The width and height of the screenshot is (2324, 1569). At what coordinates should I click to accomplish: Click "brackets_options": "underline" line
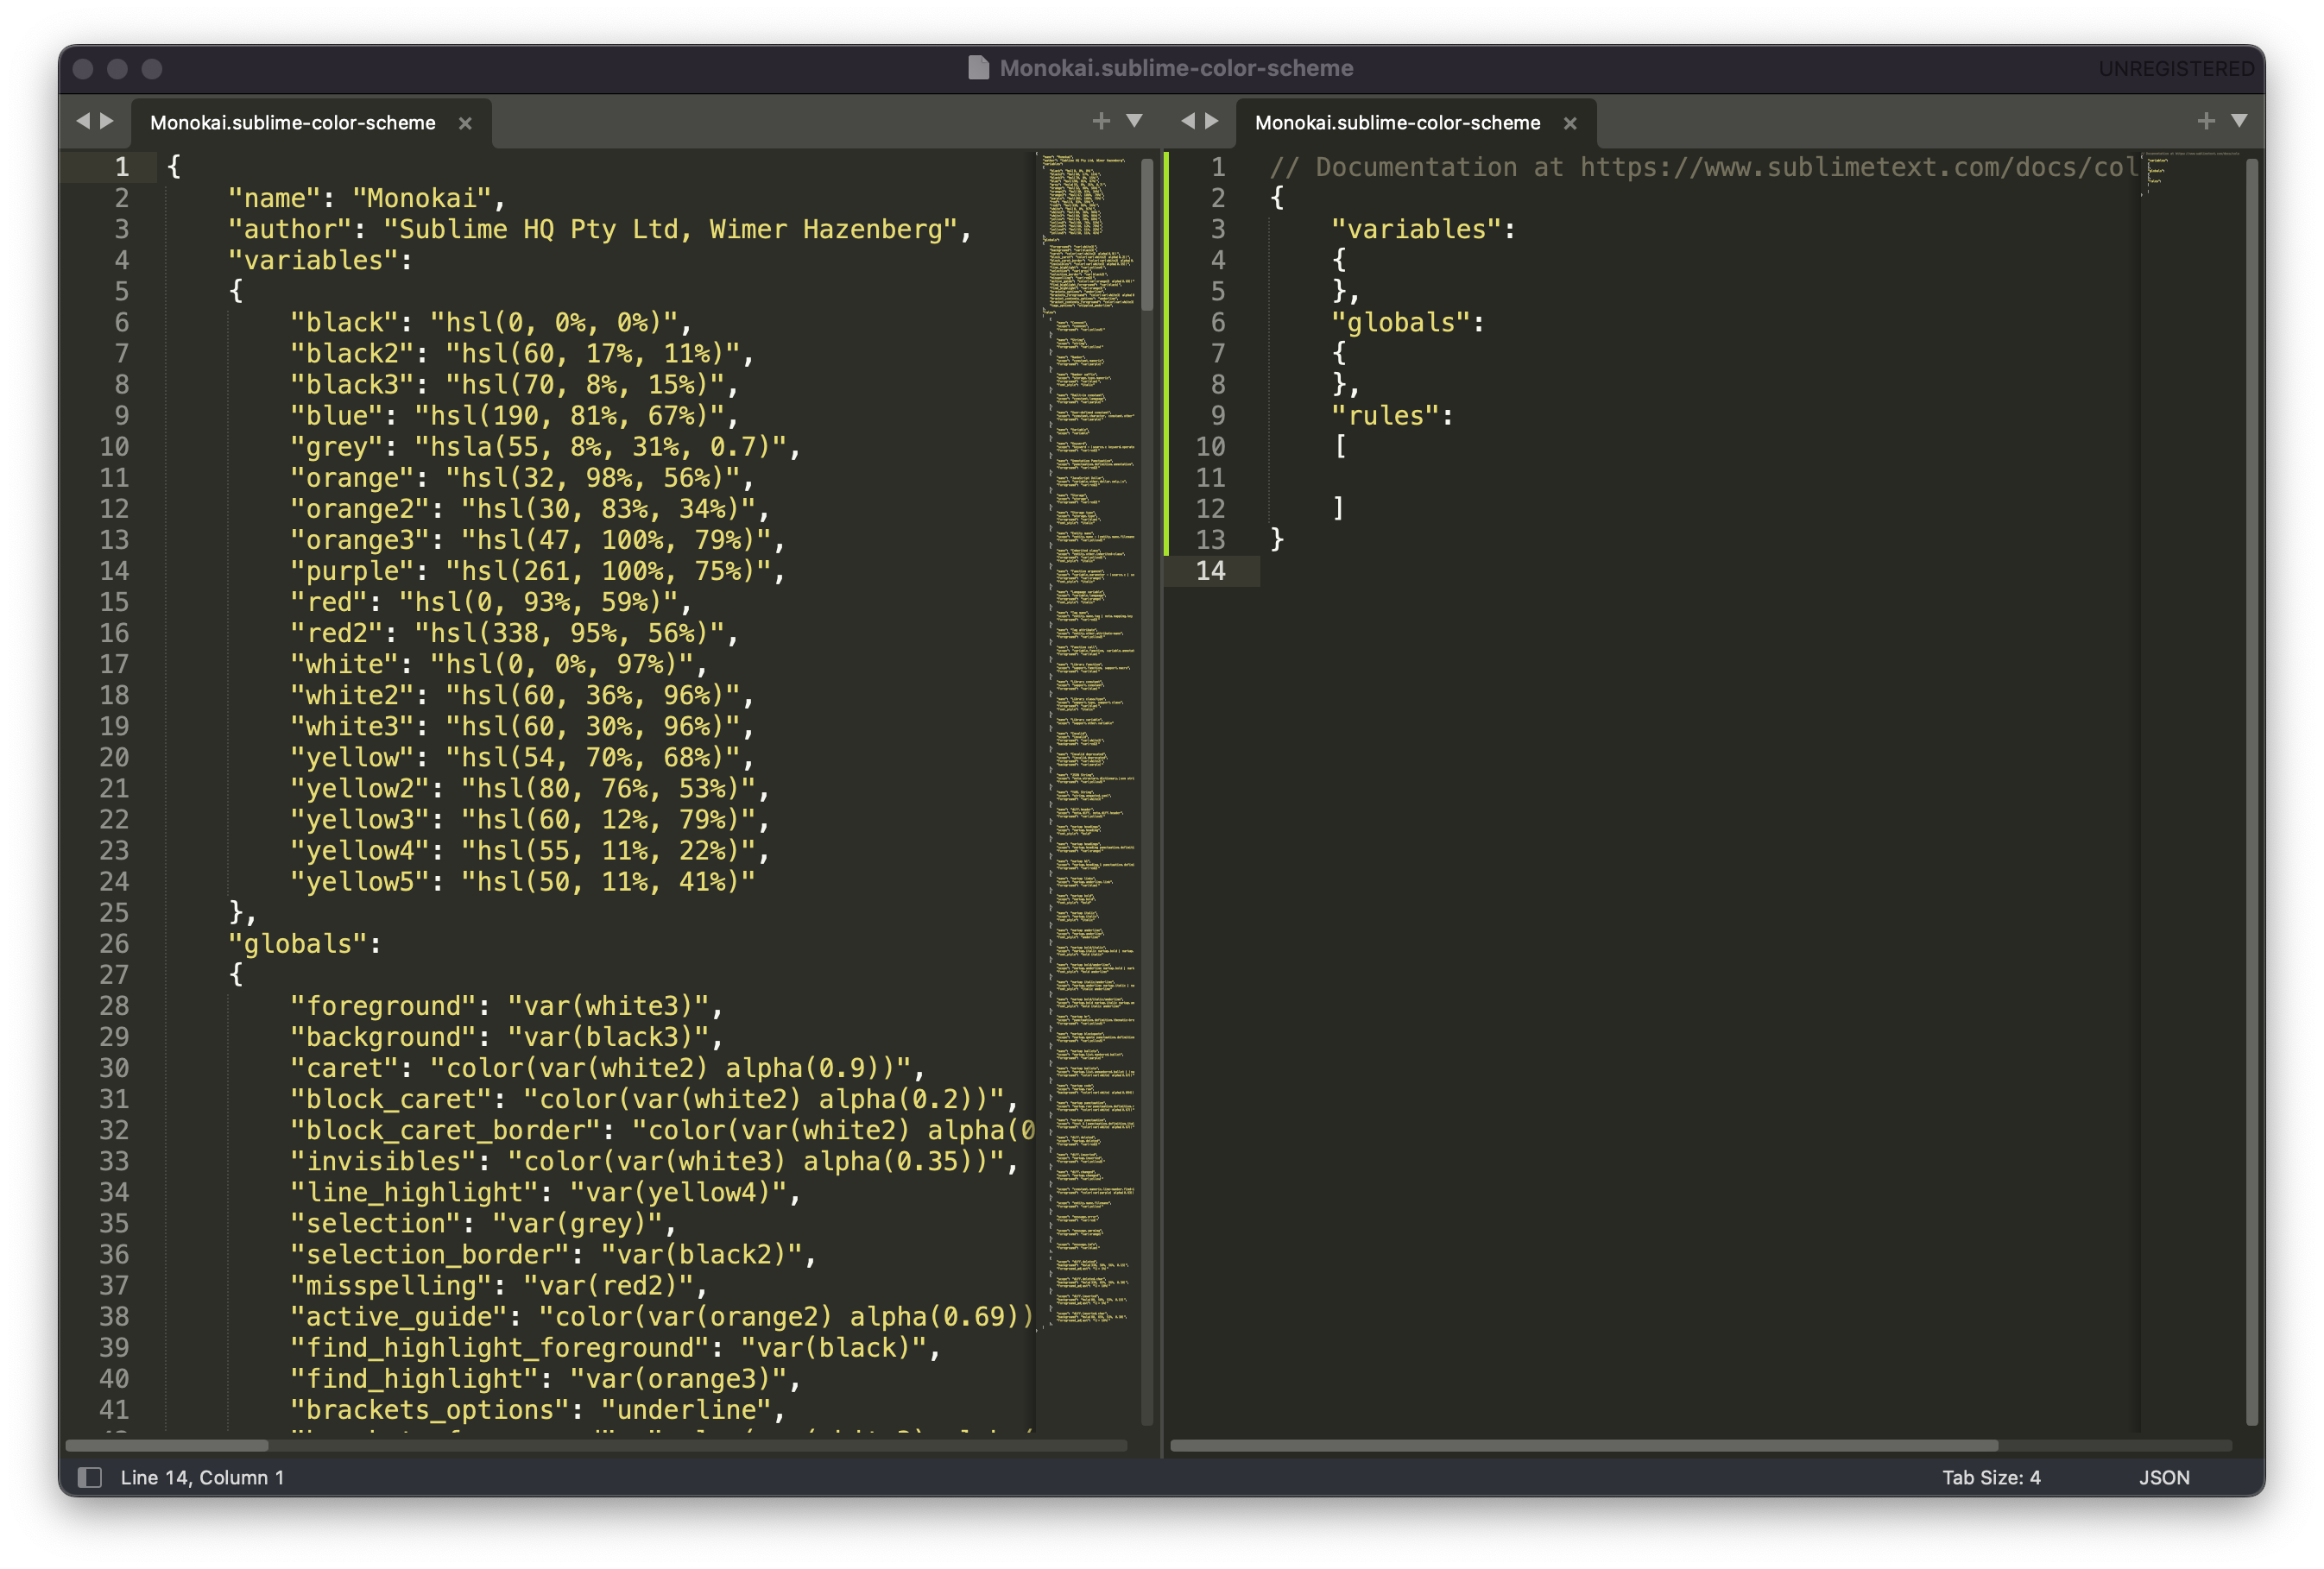[537, 1409]
